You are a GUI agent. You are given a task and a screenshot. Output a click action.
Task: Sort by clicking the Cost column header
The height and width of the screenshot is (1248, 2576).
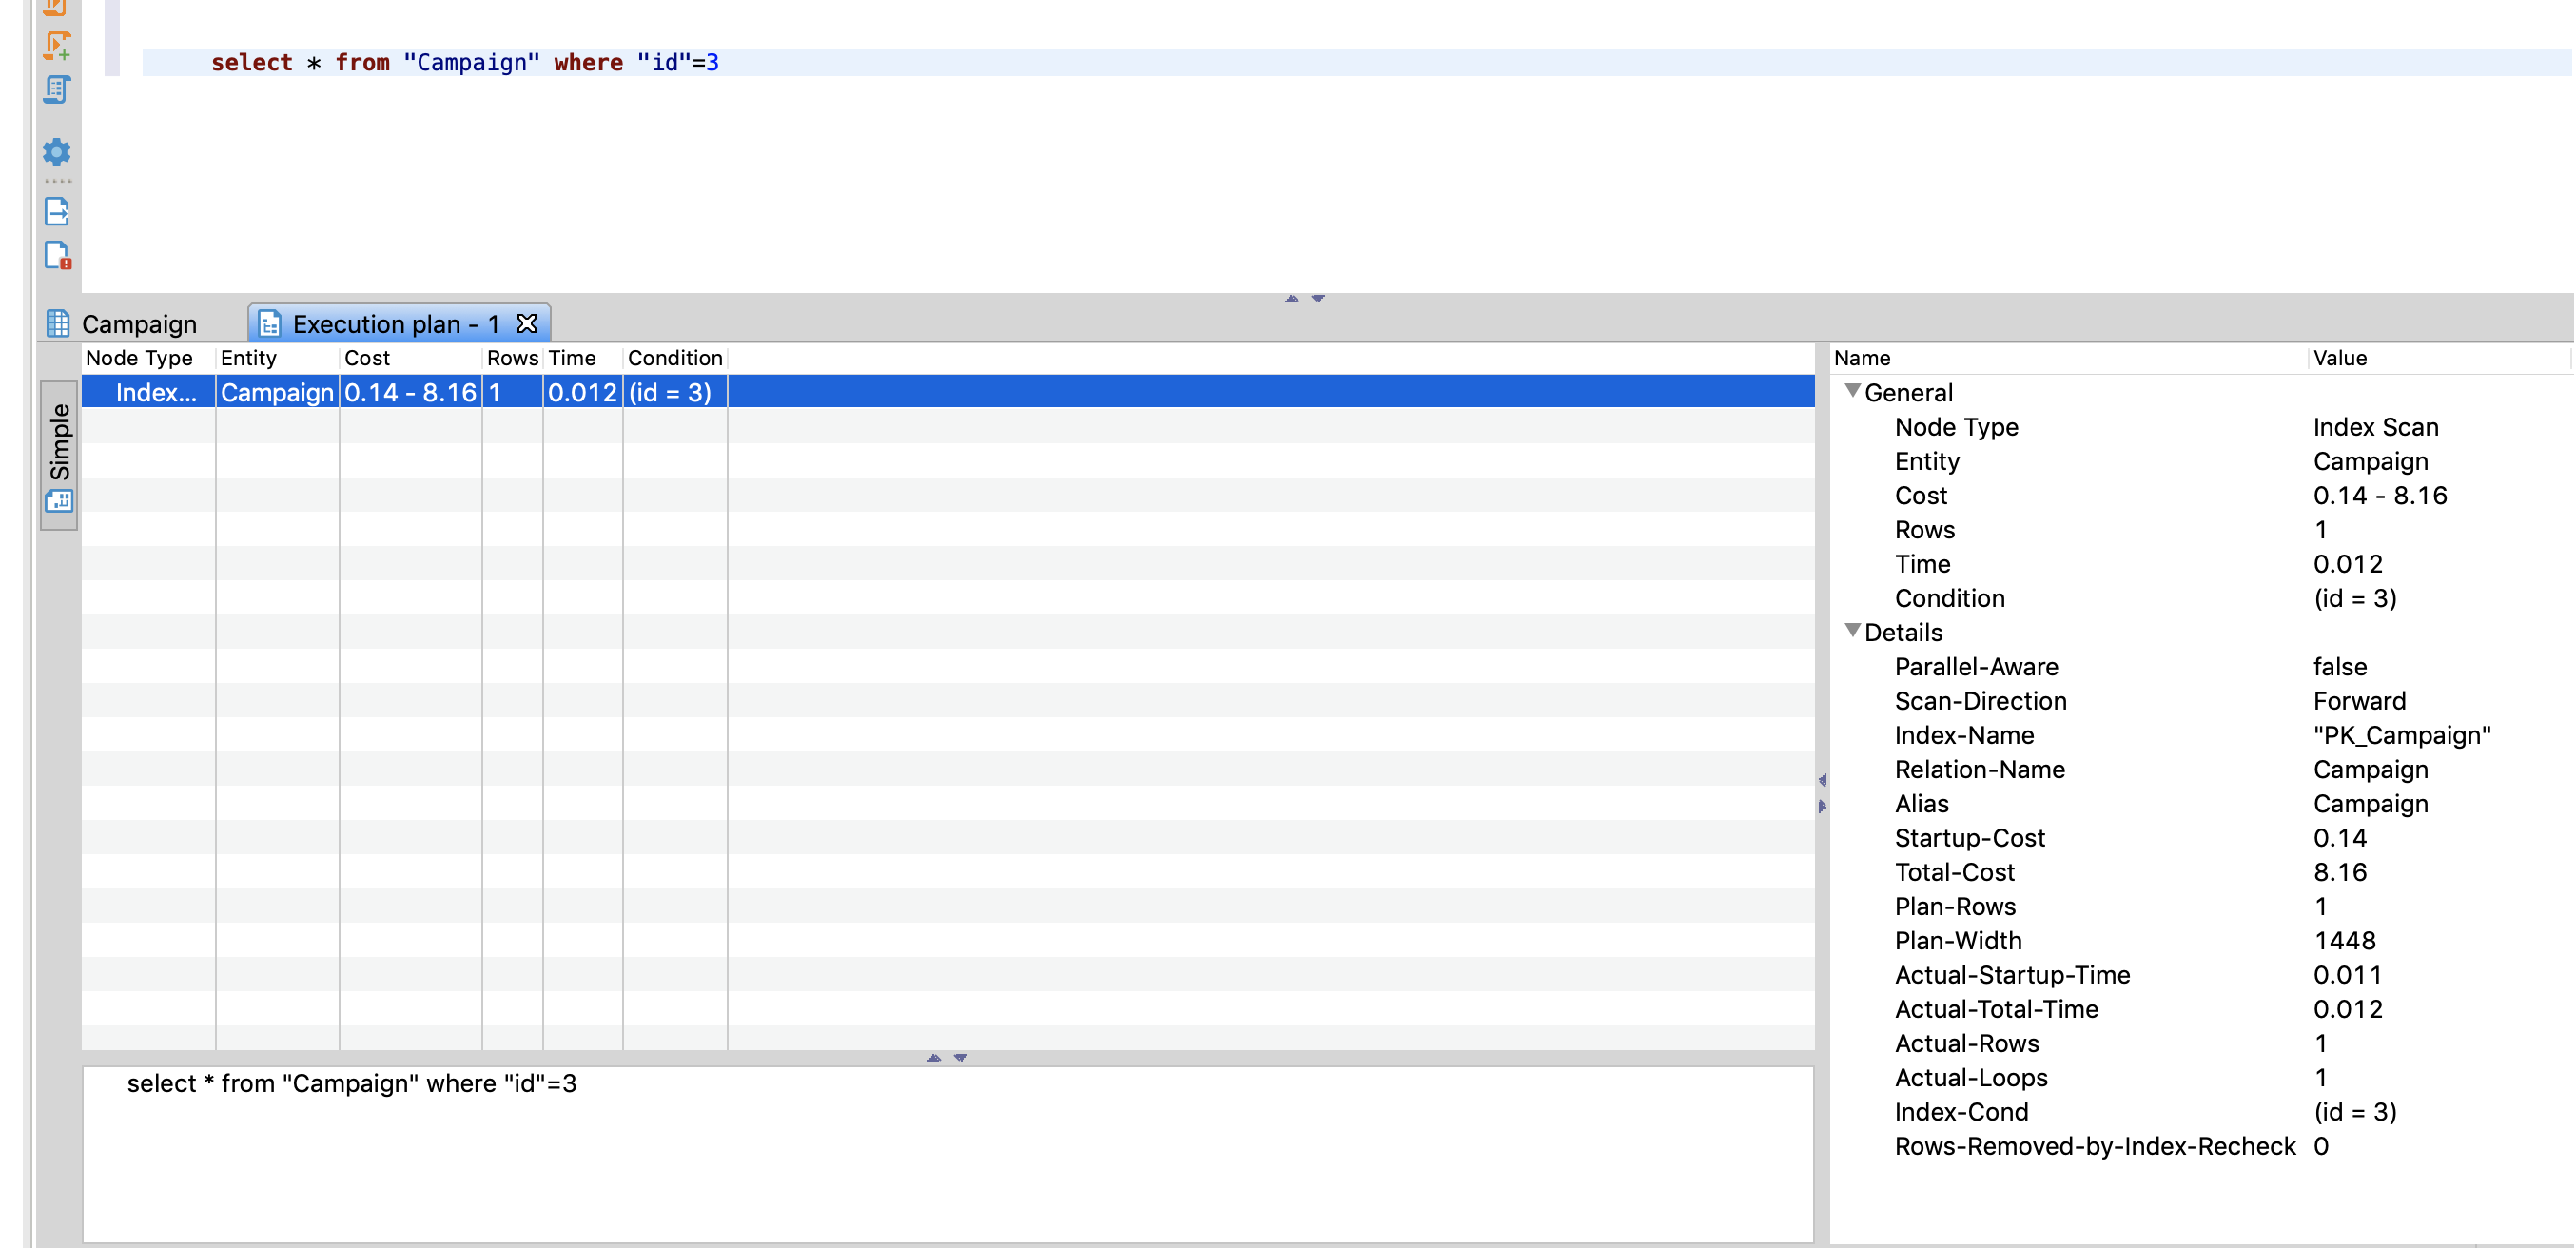point(366,358)
